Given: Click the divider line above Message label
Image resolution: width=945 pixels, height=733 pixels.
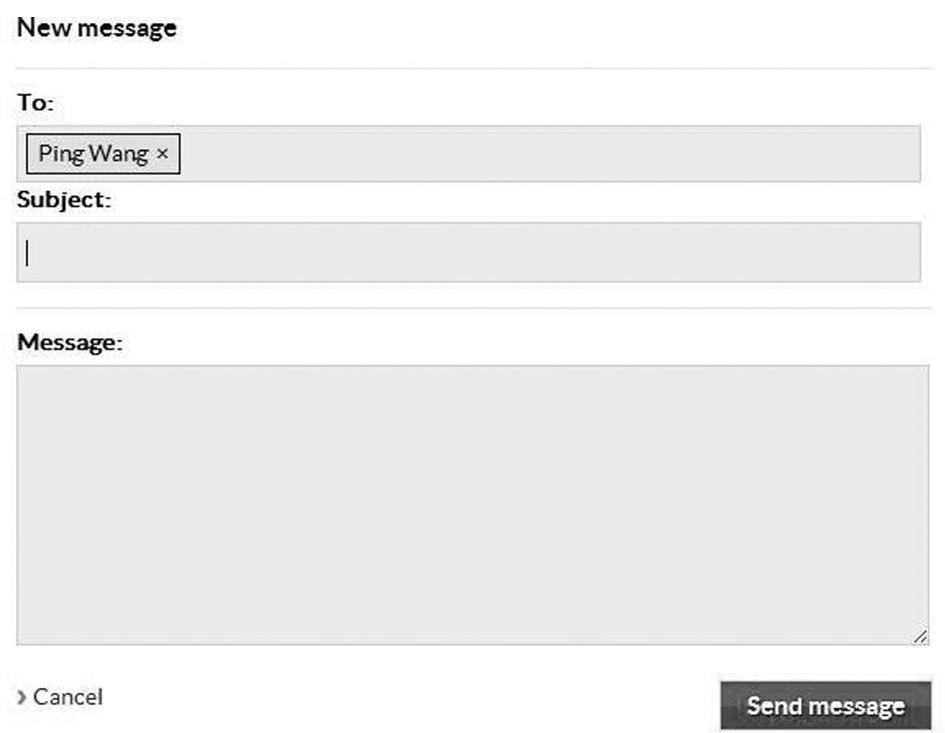Looking at the screenshot, I should pyautogui.click(x=474, y=309).
